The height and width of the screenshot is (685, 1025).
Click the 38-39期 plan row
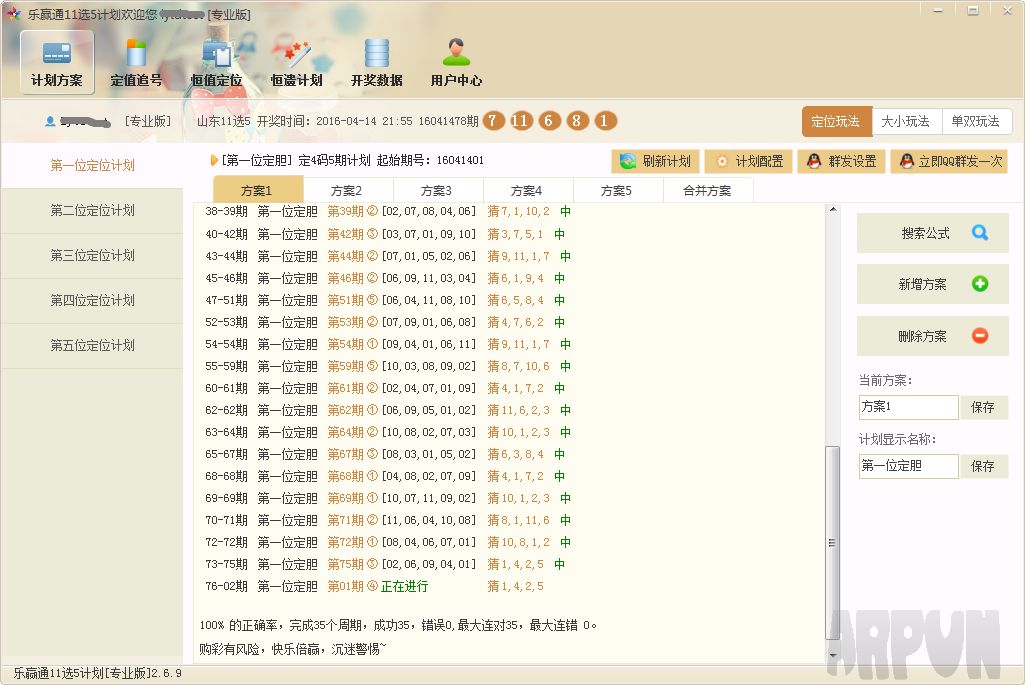tap(388, 211)
